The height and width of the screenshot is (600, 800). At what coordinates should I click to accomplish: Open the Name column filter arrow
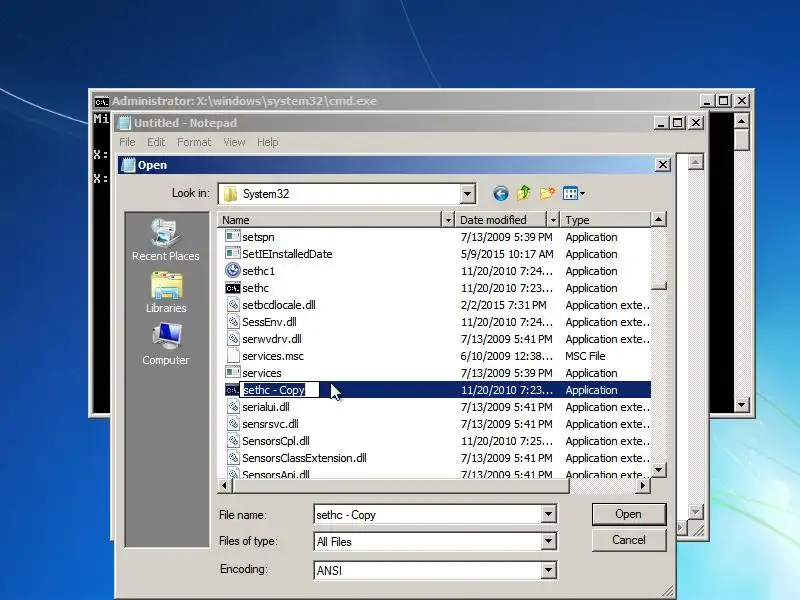coord(448,220)
